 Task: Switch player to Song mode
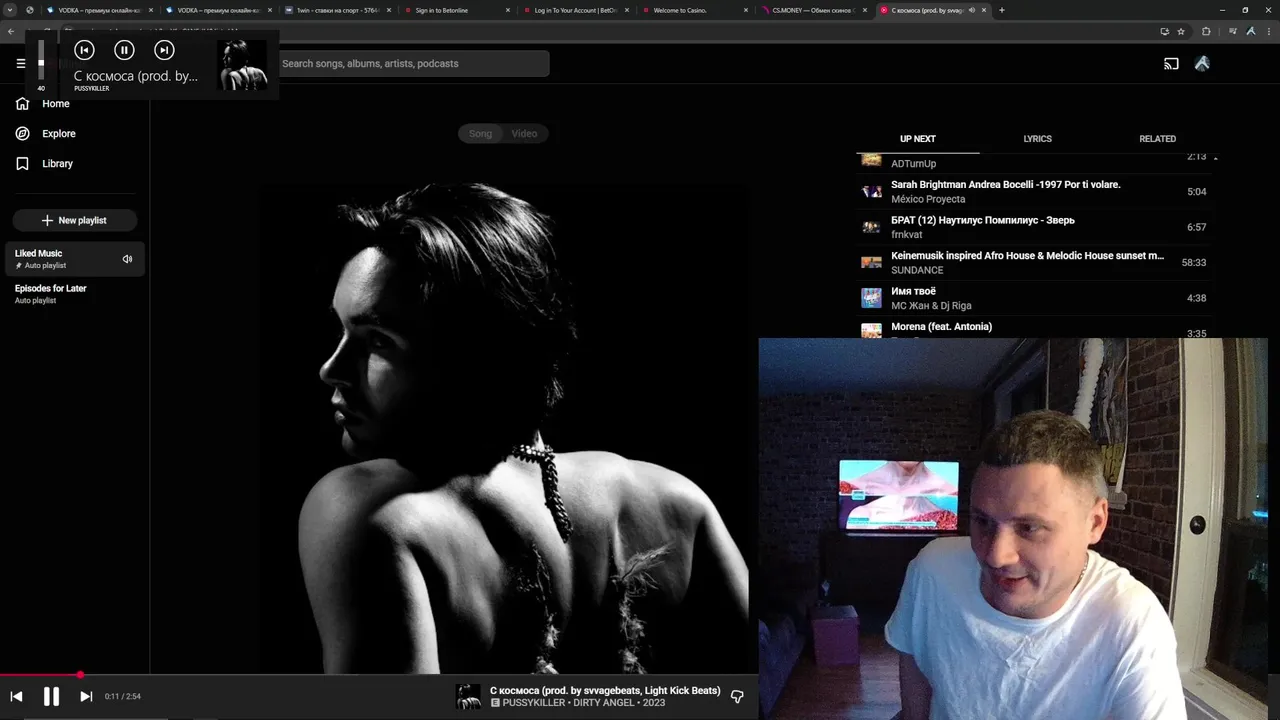pos(480,134)
